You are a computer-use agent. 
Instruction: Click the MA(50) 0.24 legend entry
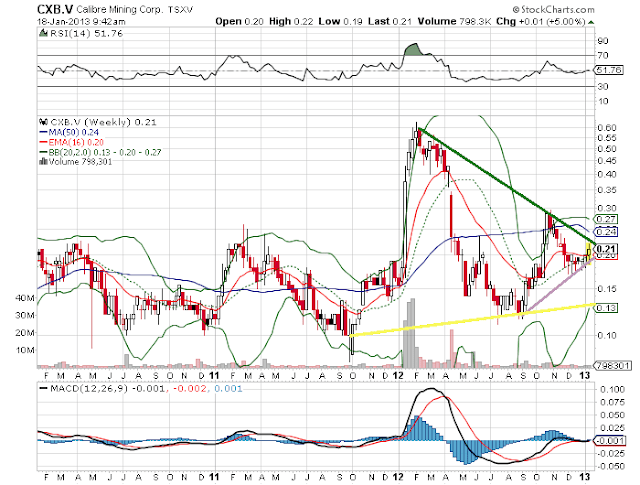point(69,132)
